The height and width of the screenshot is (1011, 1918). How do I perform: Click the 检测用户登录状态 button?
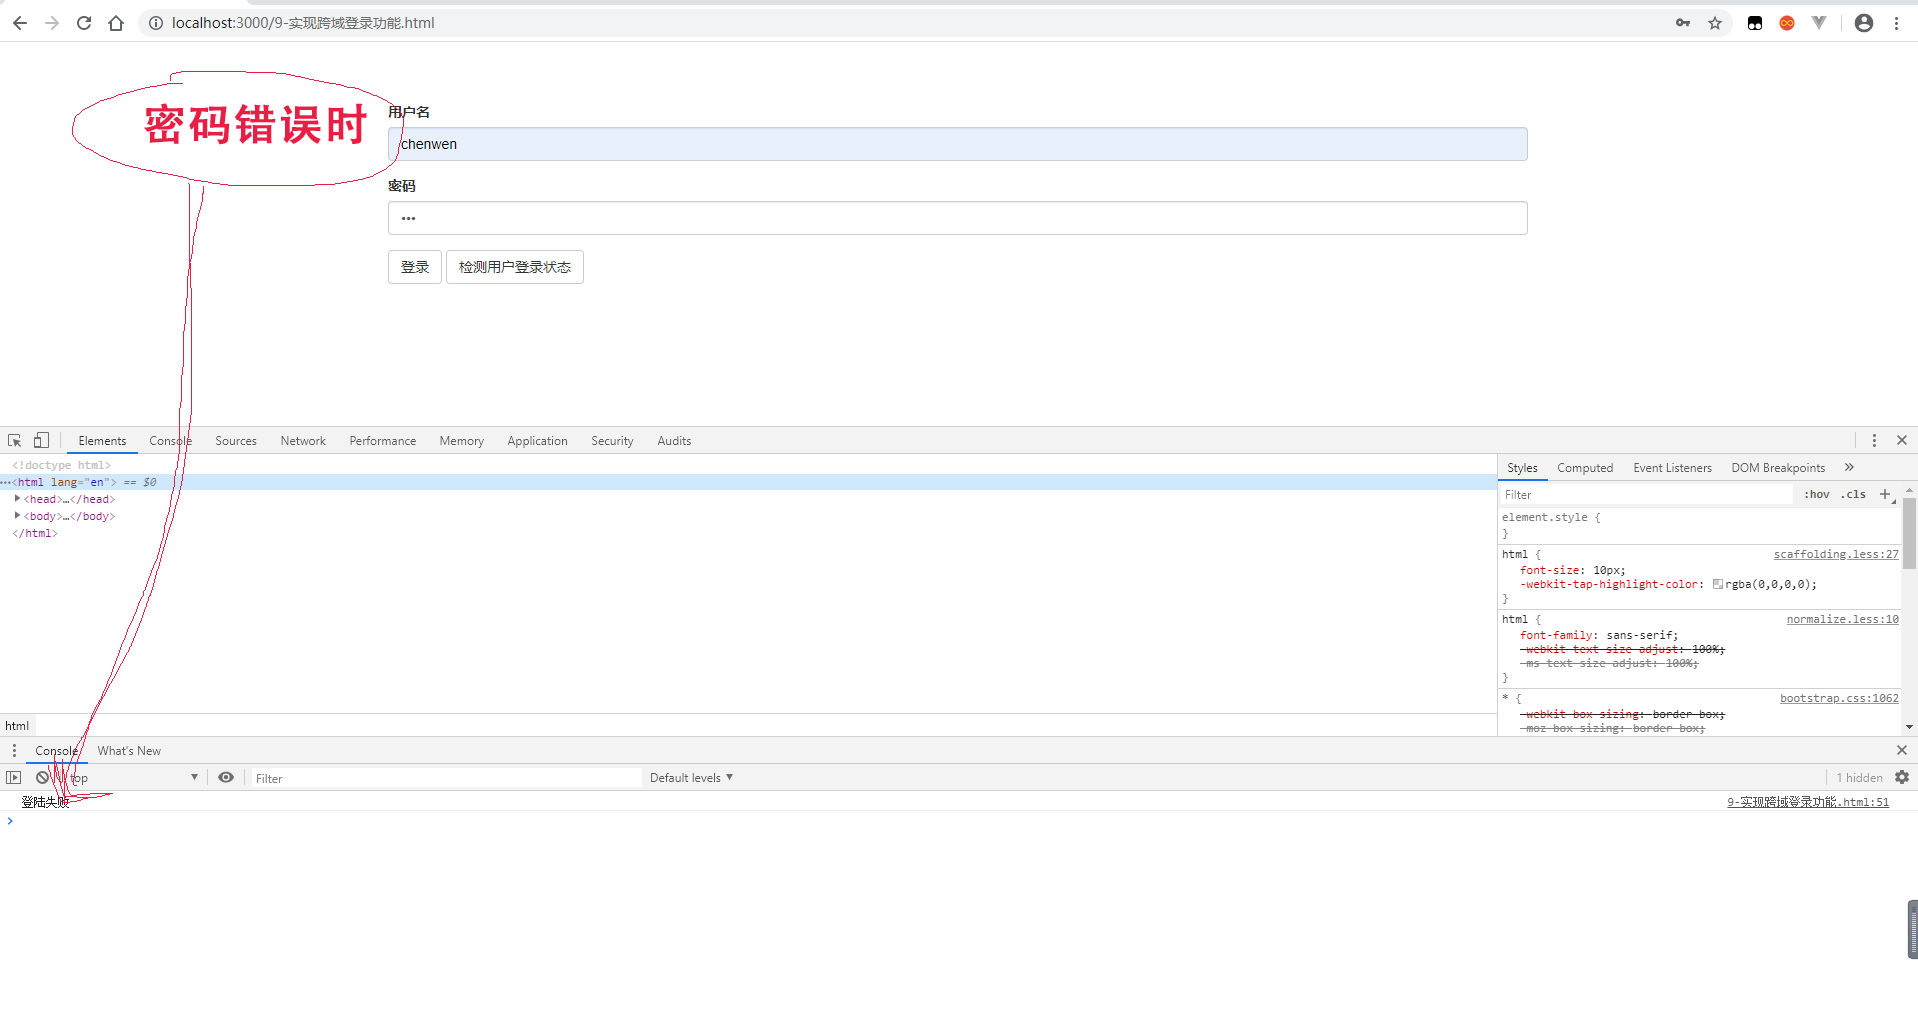(x=515, y=267)
